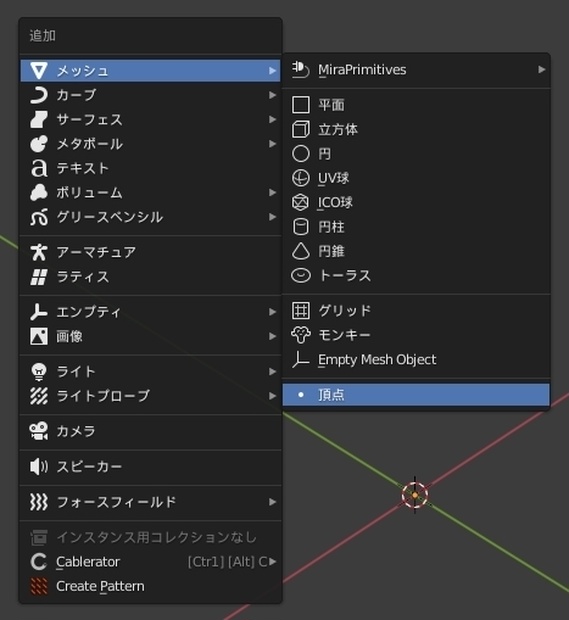This screenshot has height=620, width=569.
Task: Click the ボリューム cloud icon
Action: pos(39,193)
